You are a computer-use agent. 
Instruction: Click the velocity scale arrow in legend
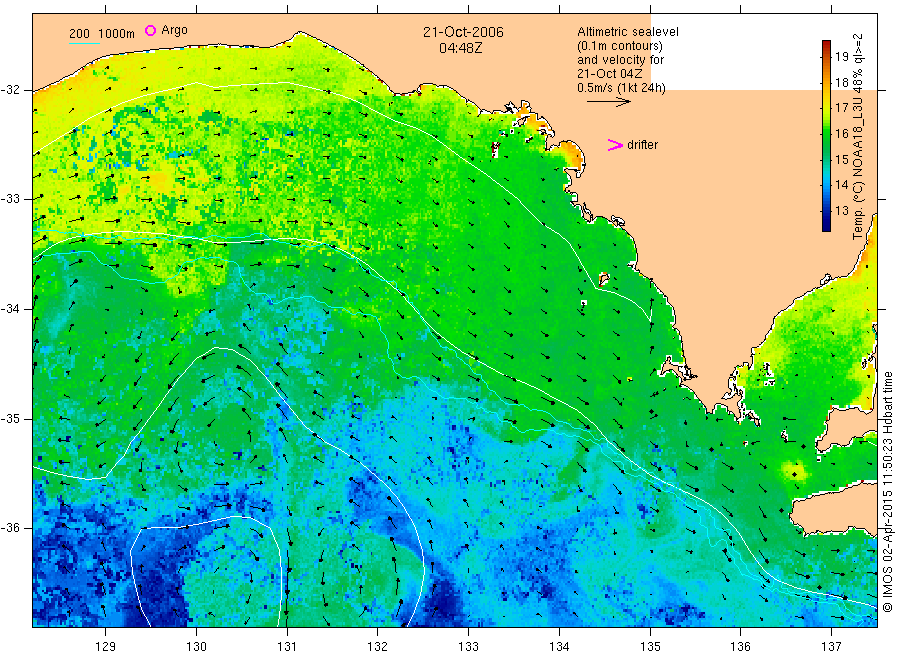(x=608, y=102)
